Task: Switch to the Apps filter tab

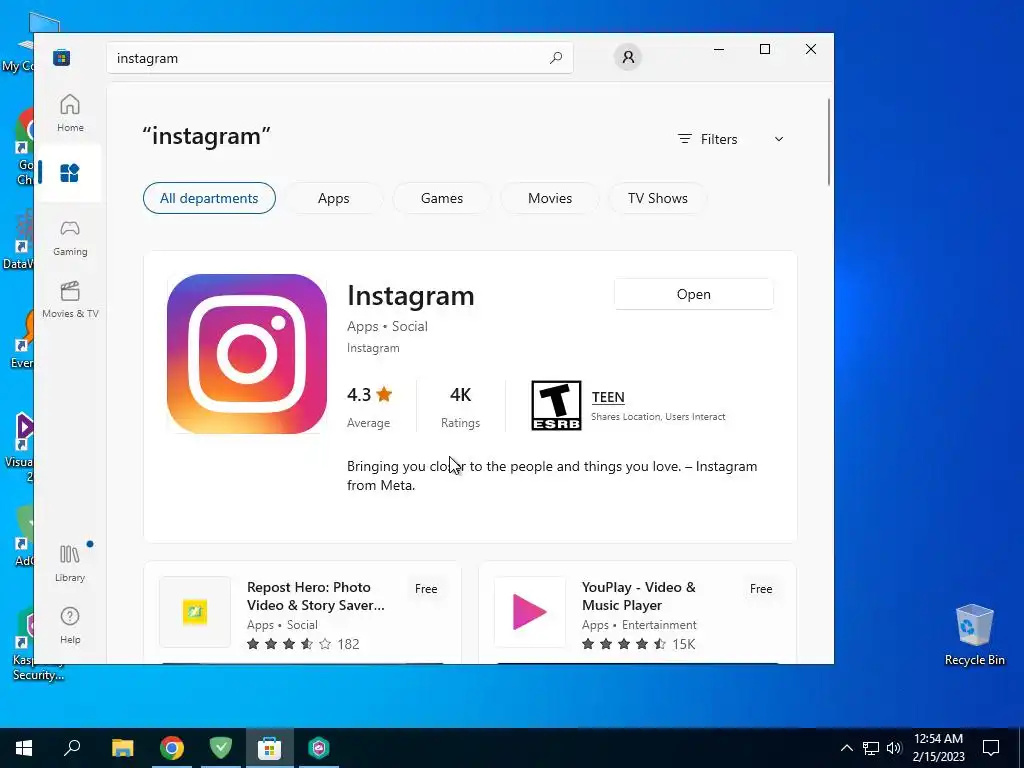Action: click(x=333, y=198)
